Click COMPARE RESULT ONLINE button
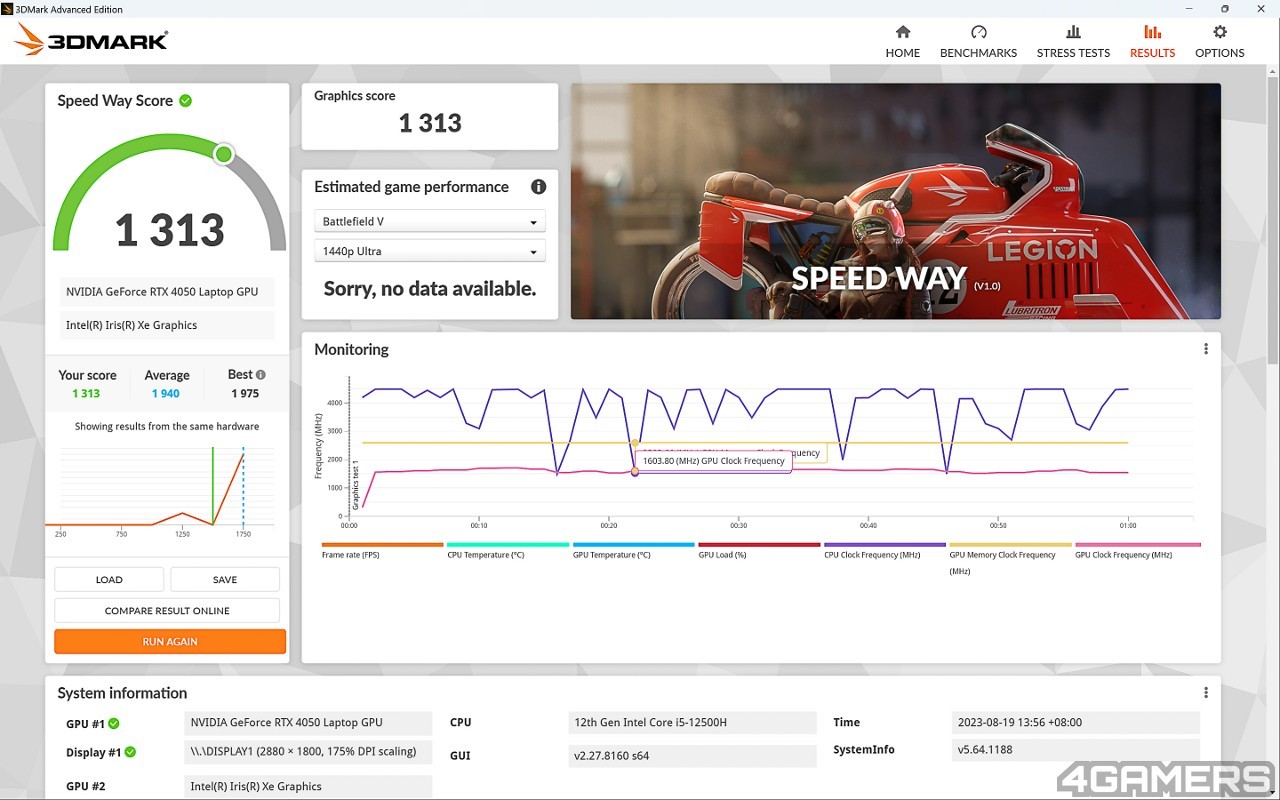 [x=167, y=610]
